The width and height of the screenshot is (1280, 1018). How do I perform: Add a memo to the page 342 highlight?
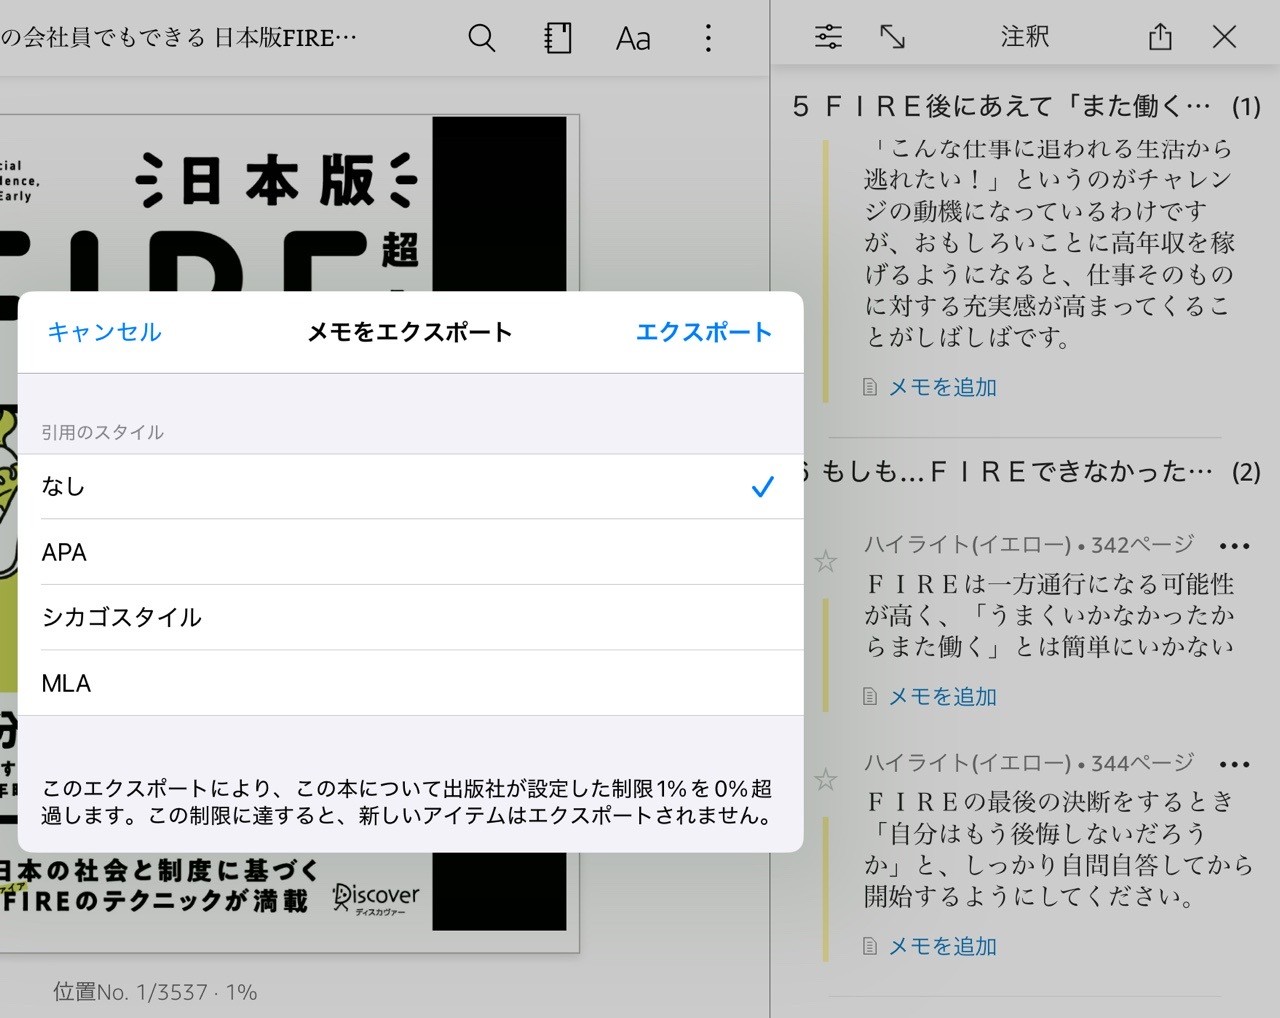[x=942, y=696]
